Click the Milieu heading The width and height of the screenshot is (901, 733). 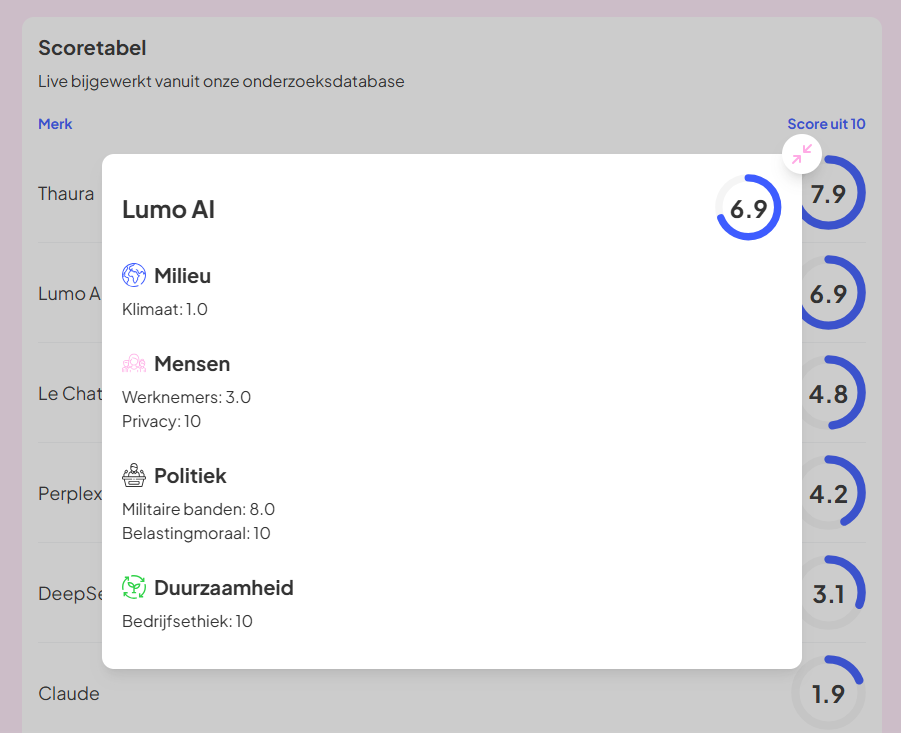point(183,276)
